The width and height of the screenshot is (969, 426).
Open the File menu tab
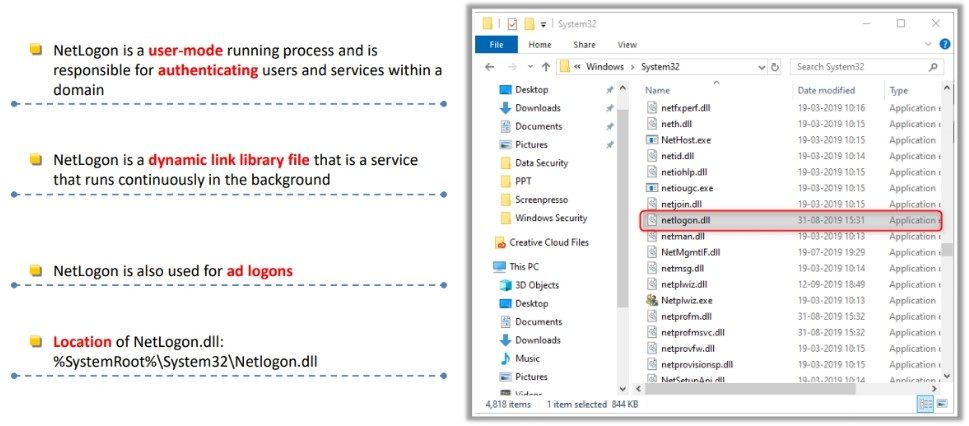(496, 45)
